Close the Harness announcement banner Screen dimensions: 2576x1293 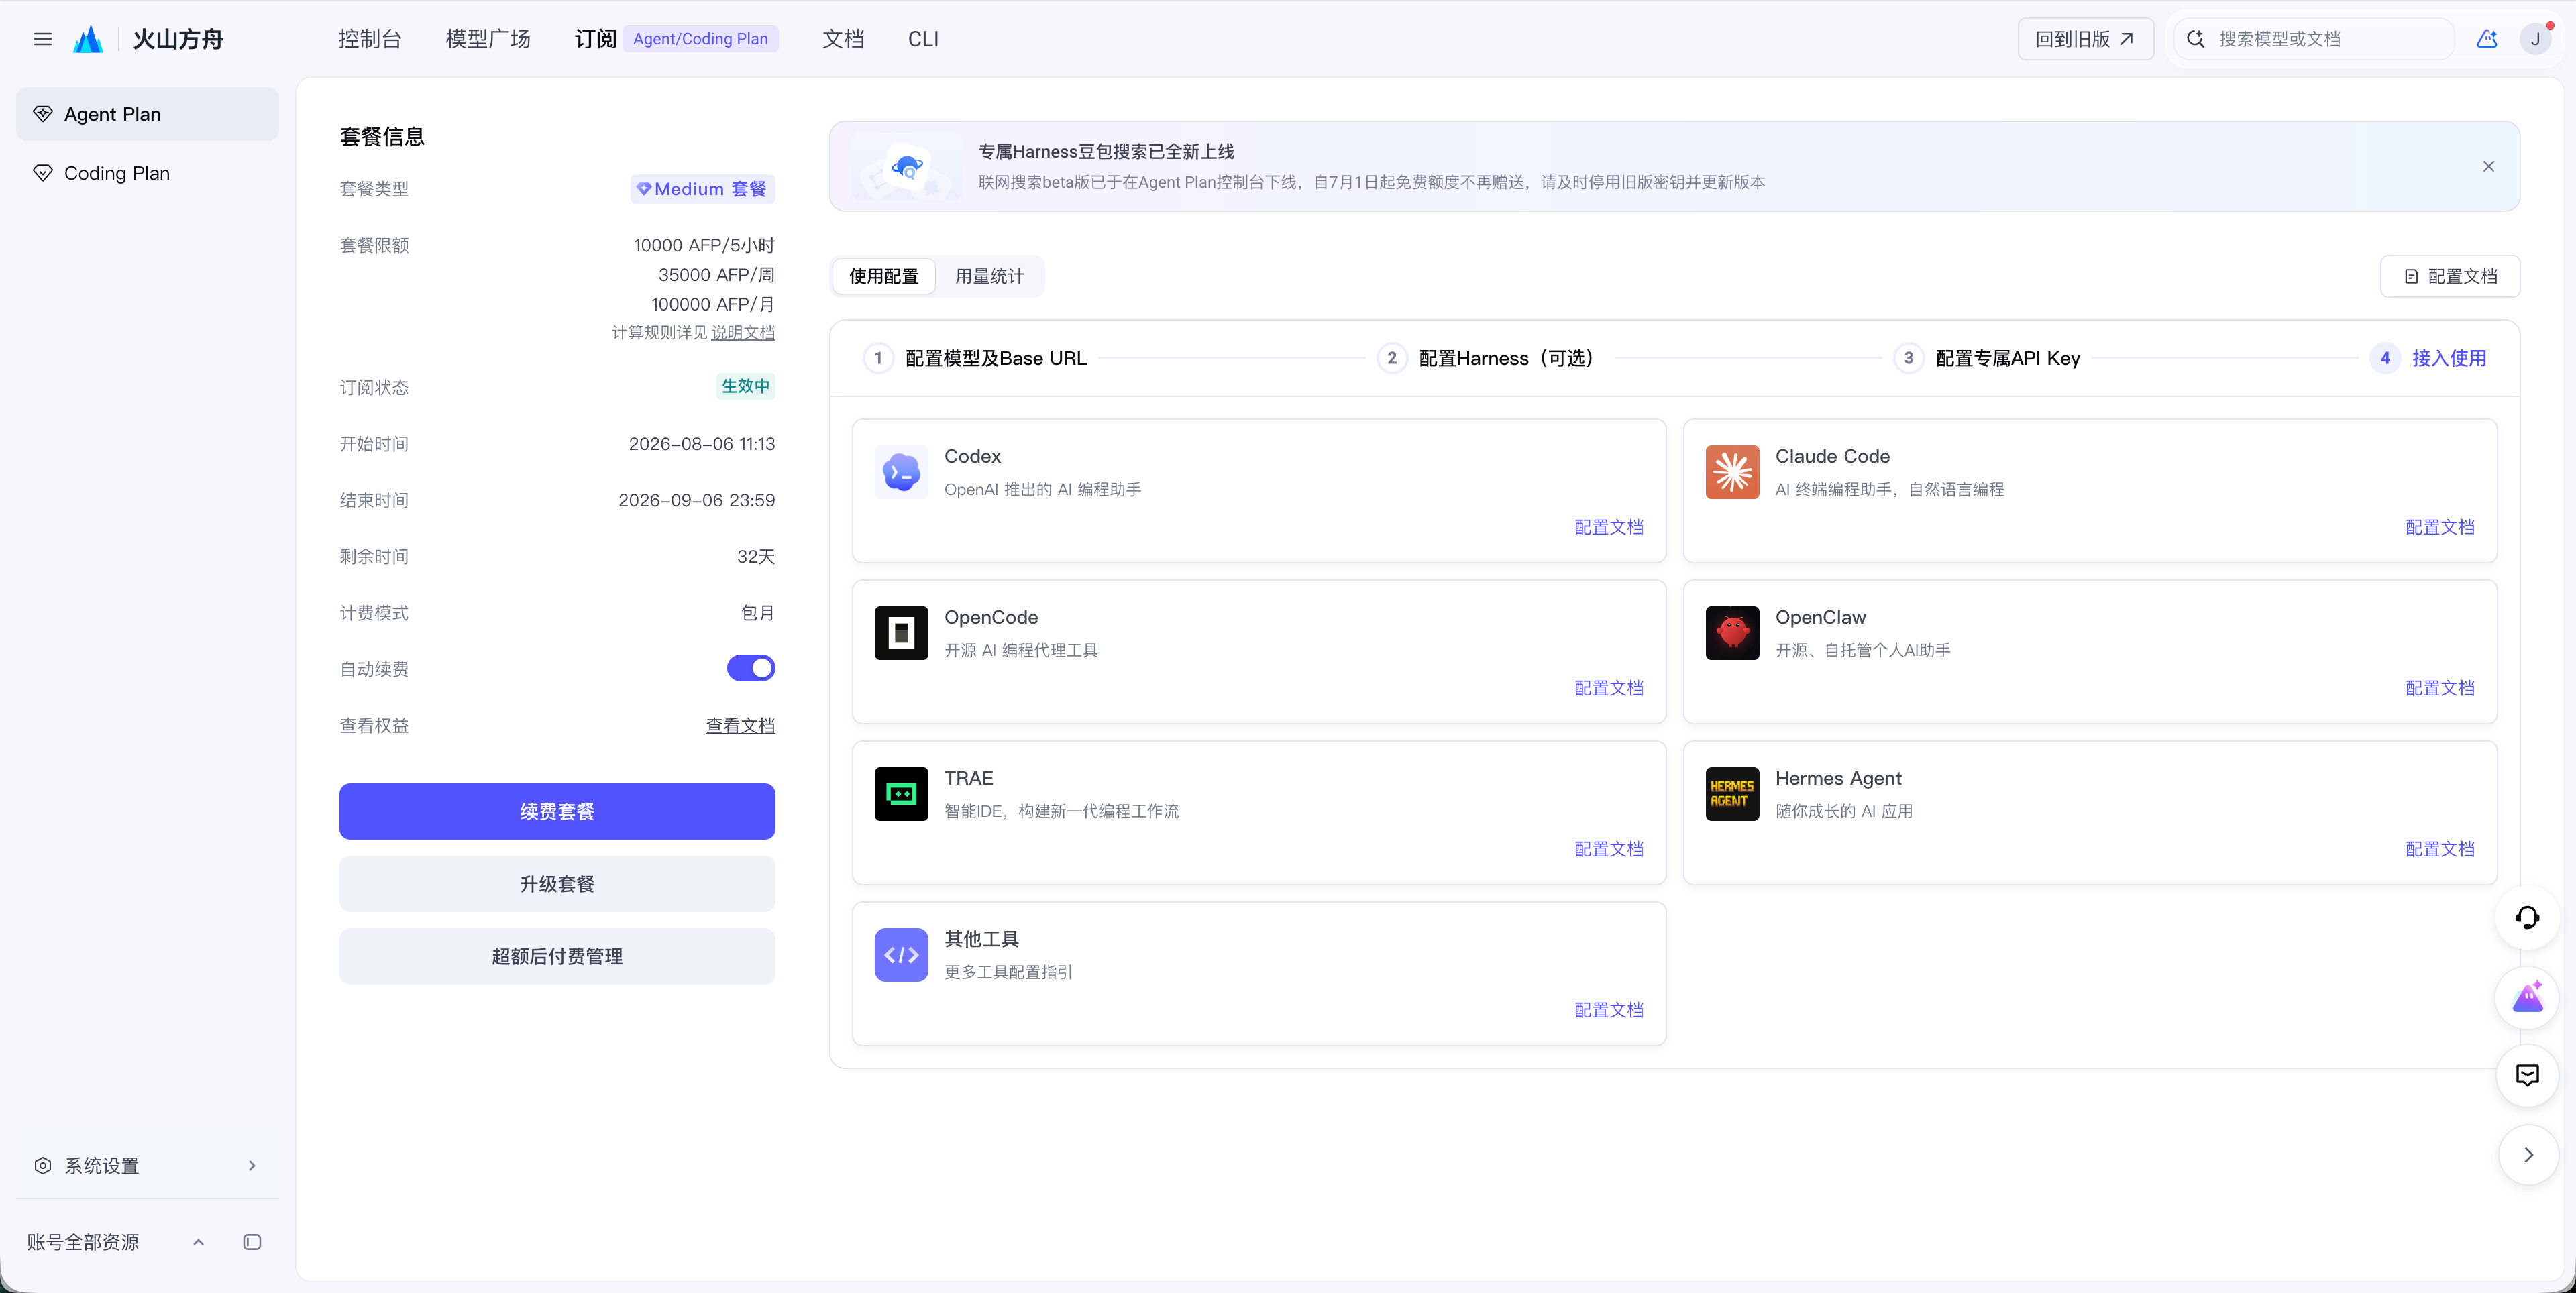click(2488, 166)
